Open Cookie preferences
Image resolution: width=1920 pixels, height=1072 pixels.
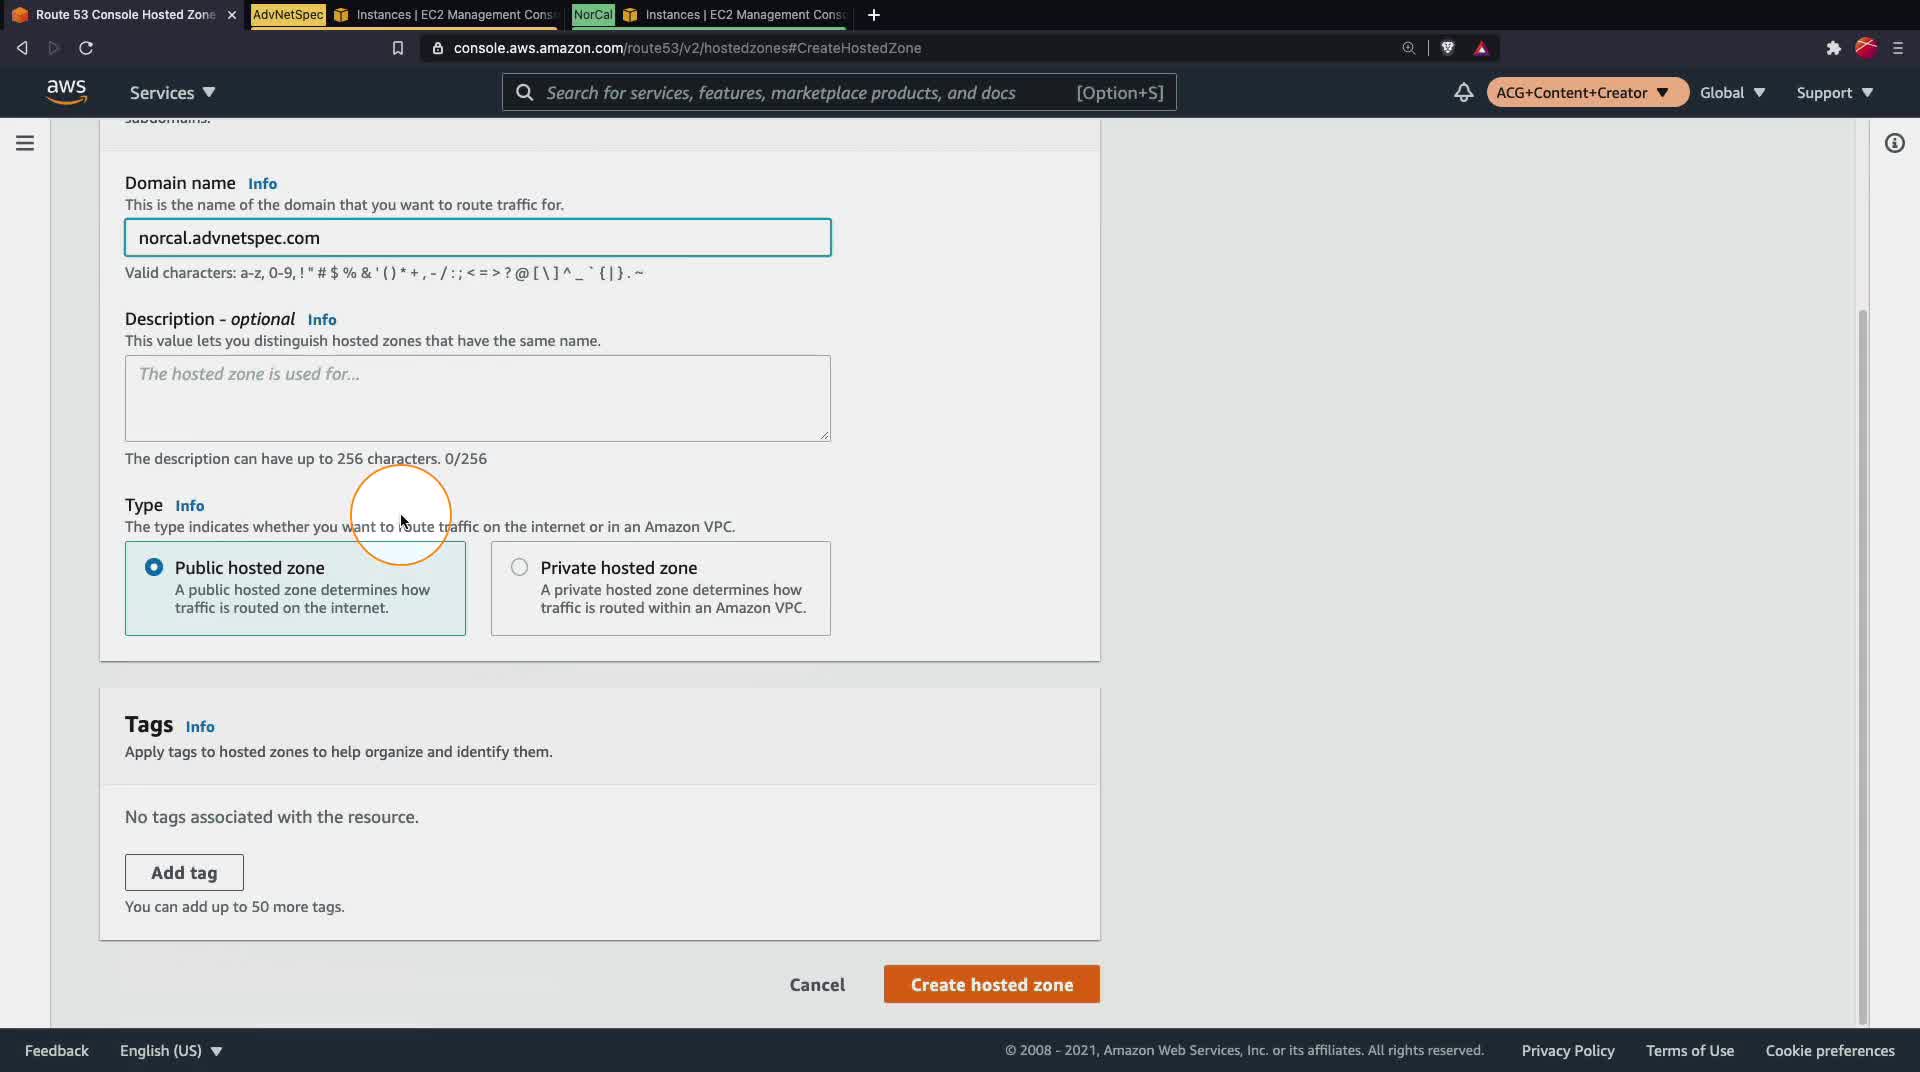pyautogui.click(x=1829, y=1050)
